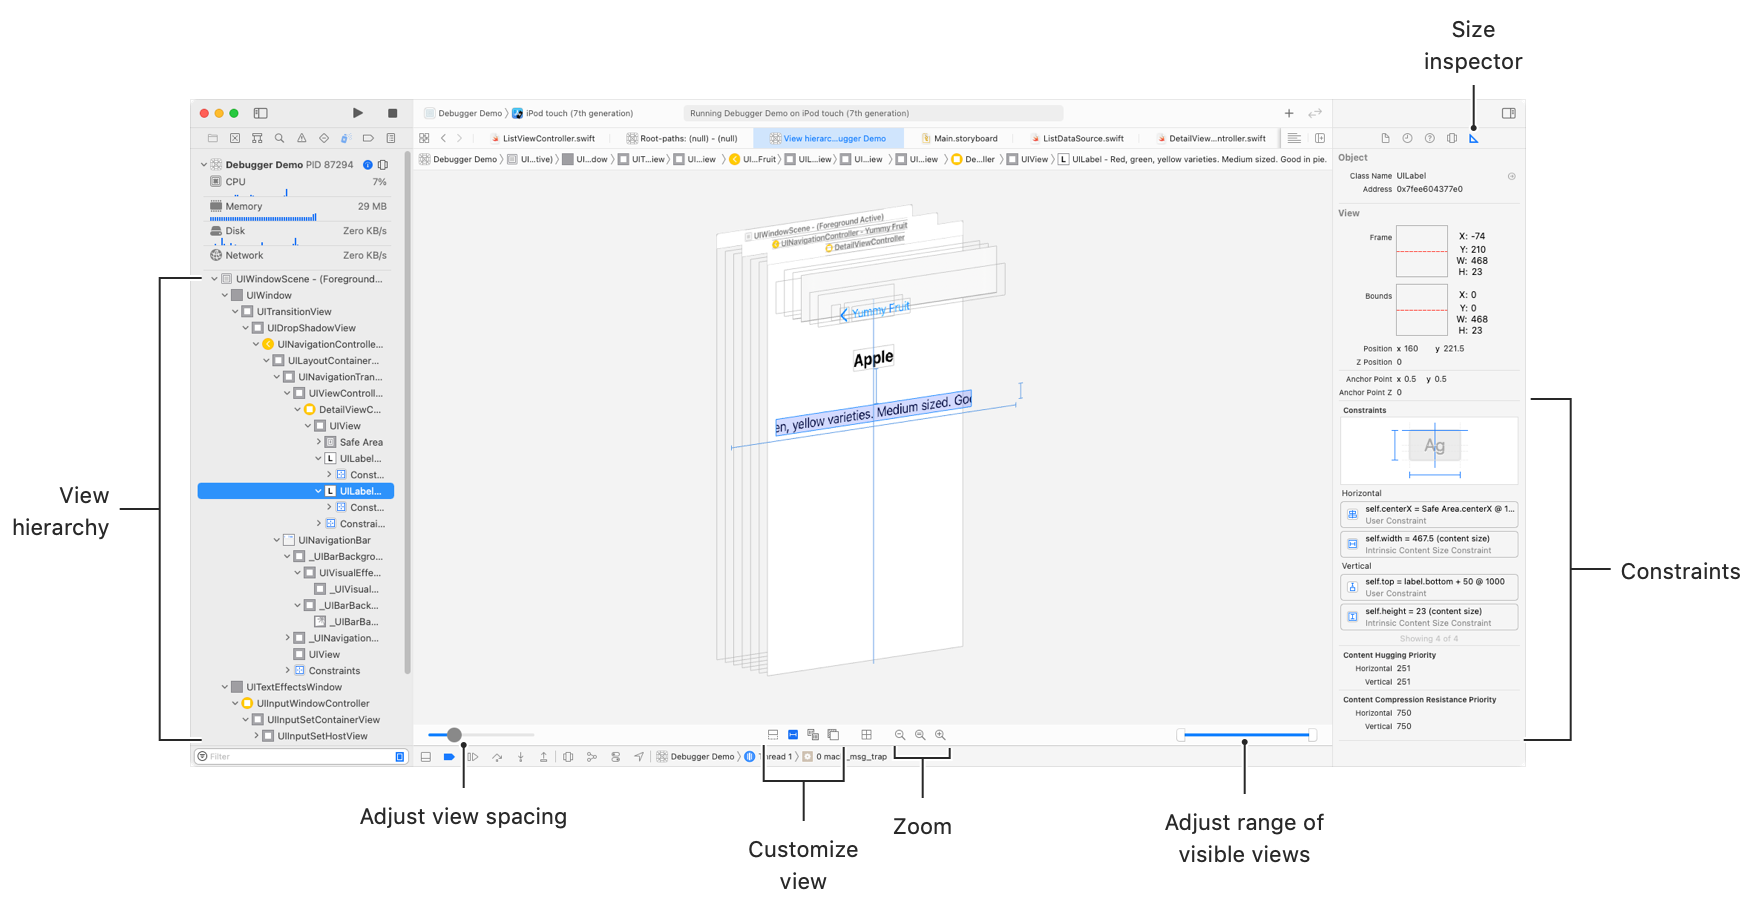Switch to the Main.storyboard tab
This screenshot has height=907, width=1753.
coord(964,138)
